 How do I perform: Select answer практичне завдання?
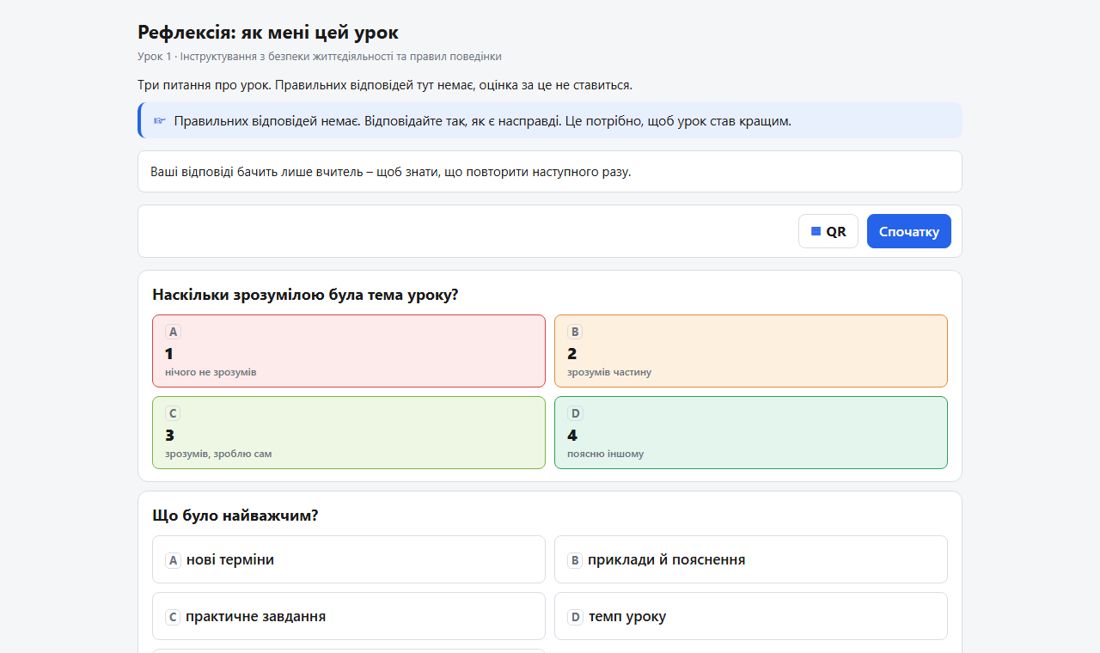point(349,617)
